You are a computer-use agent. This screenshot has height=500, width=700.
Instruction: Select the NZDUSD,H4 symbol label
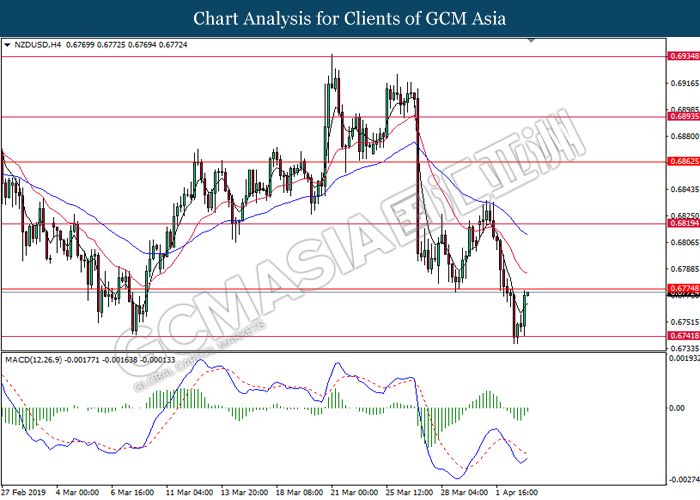38,45
